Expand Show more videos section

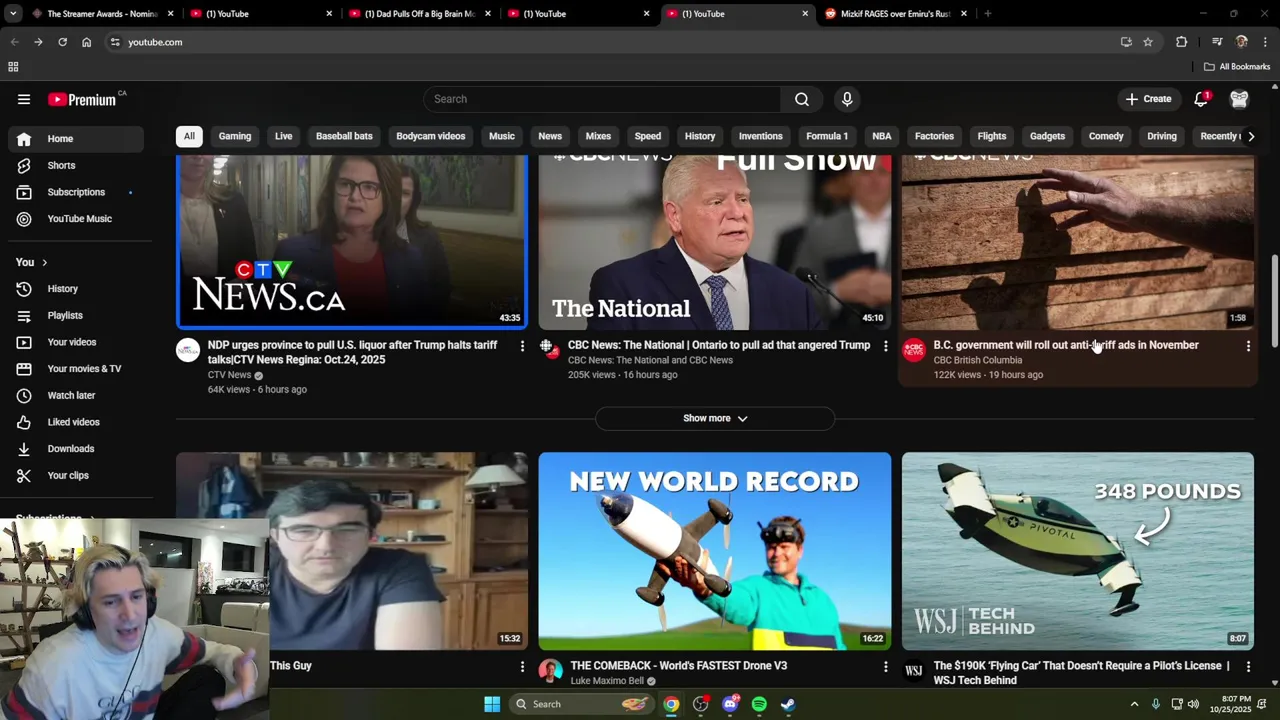coord(715,418)
